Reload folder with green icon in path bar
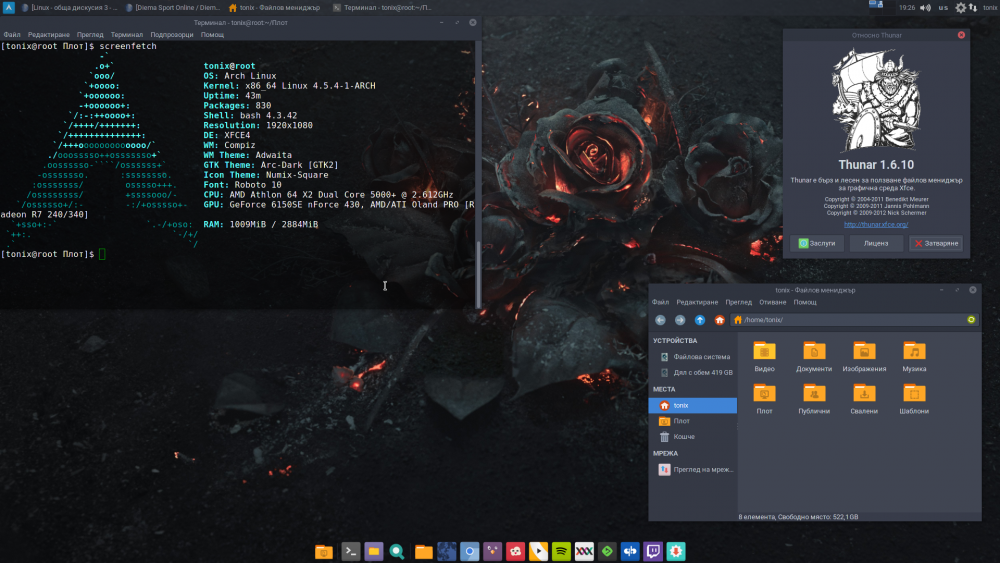The image size is (1000, 563). [971, 319]
